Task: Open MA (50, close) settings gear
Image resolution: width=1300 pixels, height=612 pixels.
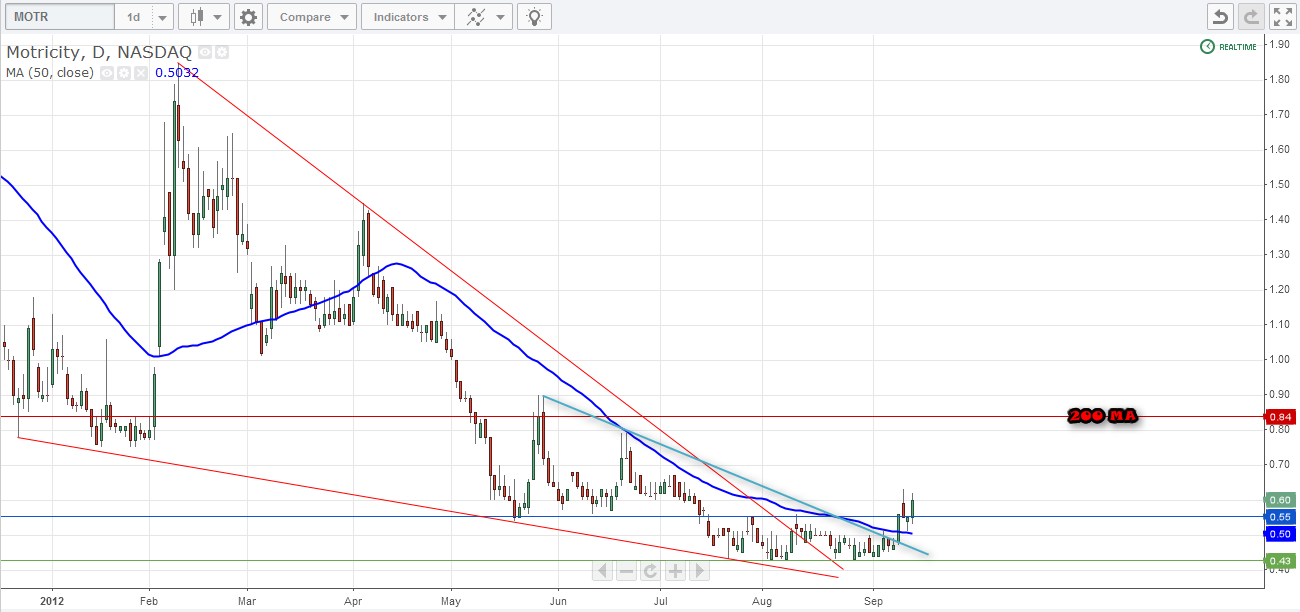Action: pyautogui.click(x=123, y=73)
